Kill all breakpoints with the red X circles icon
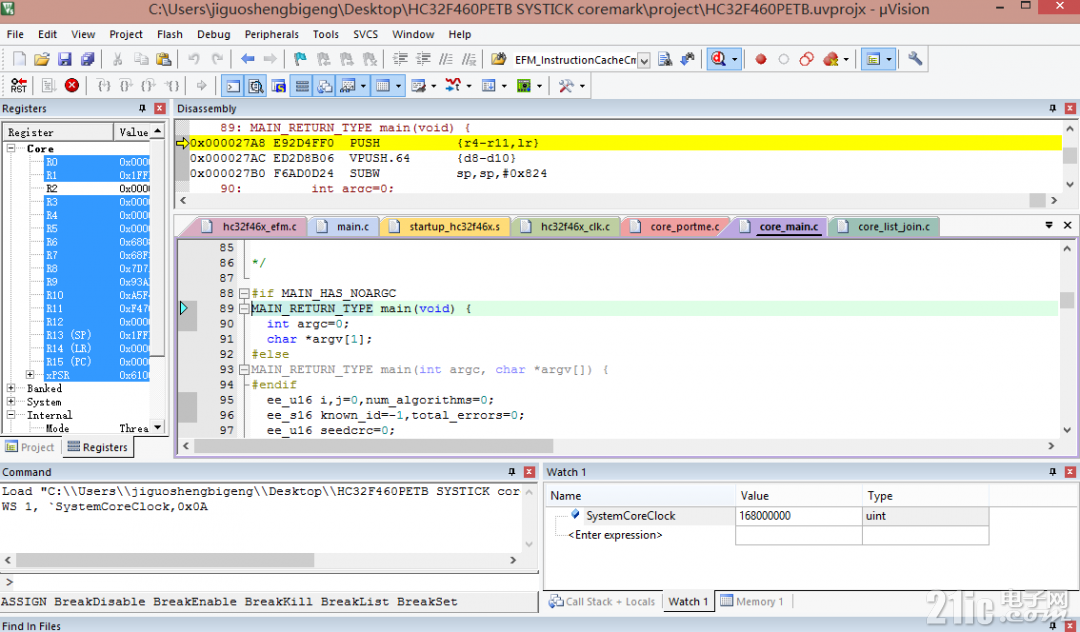This screenshot has width=1080, height=632. click(830, 60)
